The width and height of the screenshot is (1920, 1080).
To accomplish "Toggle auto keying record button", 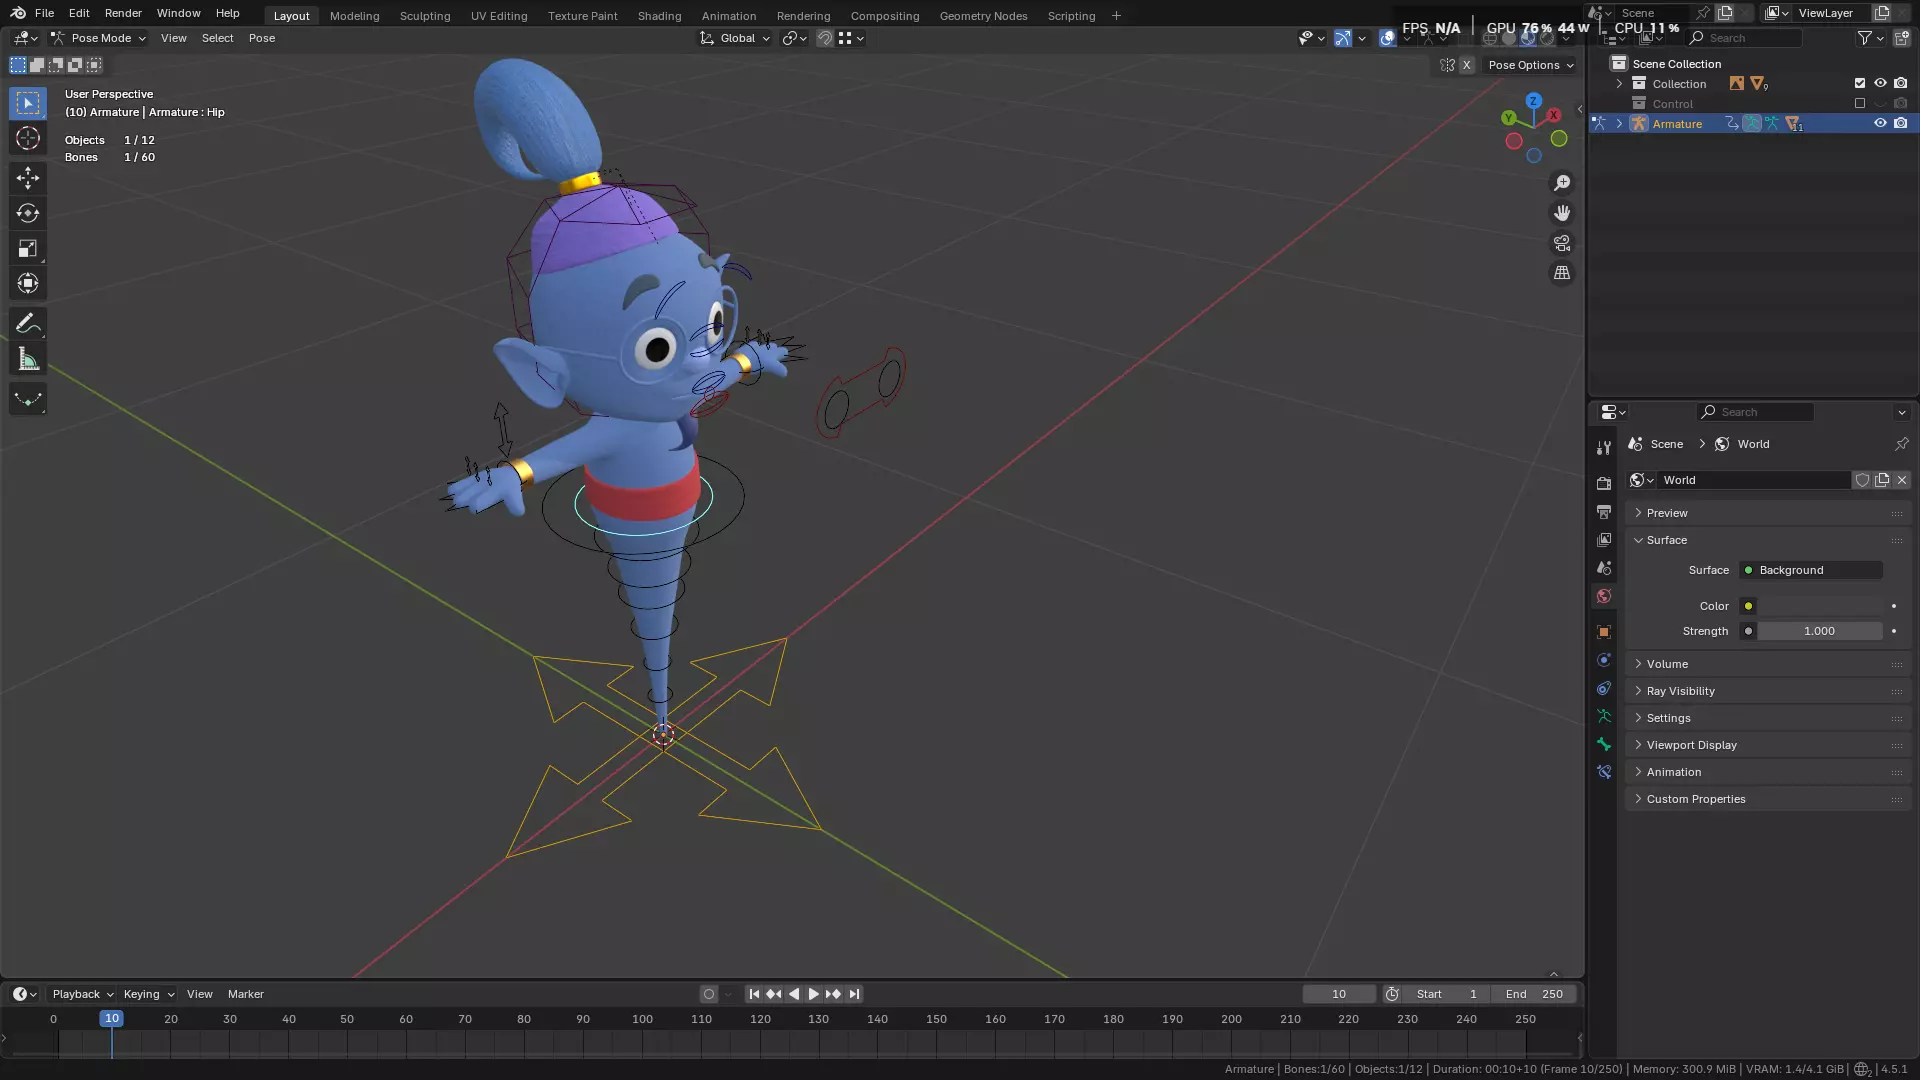I will 709,994.
